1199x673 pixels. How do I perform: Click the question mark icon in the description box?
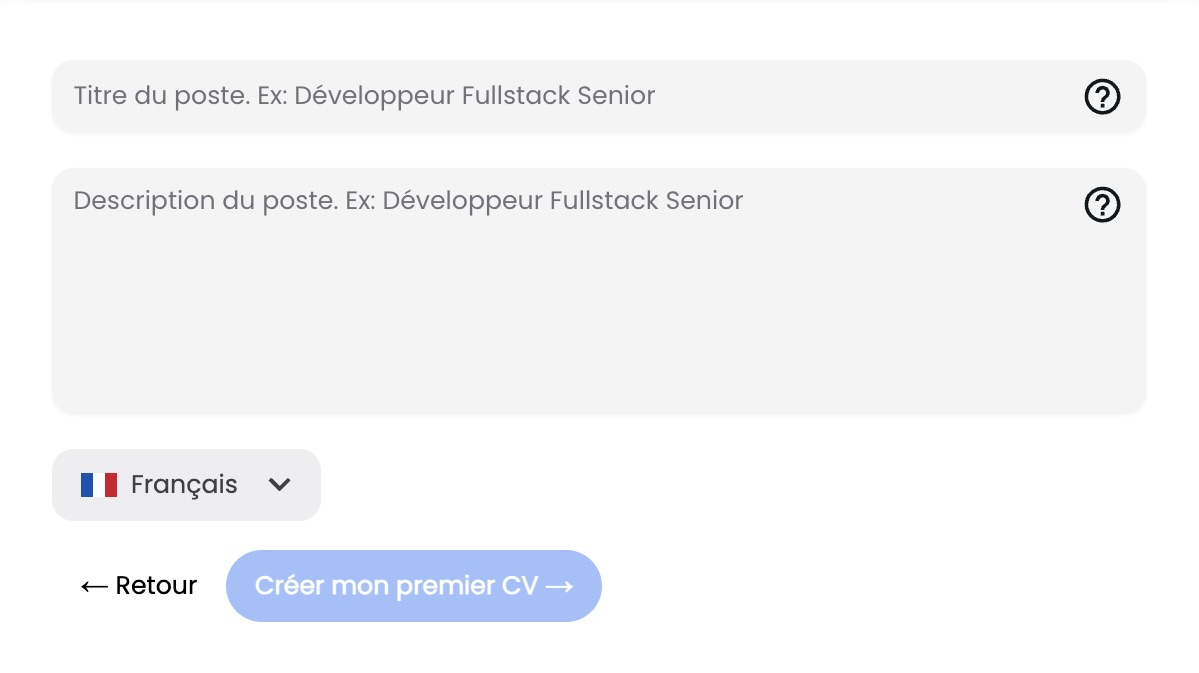[x=1102, y=205]
